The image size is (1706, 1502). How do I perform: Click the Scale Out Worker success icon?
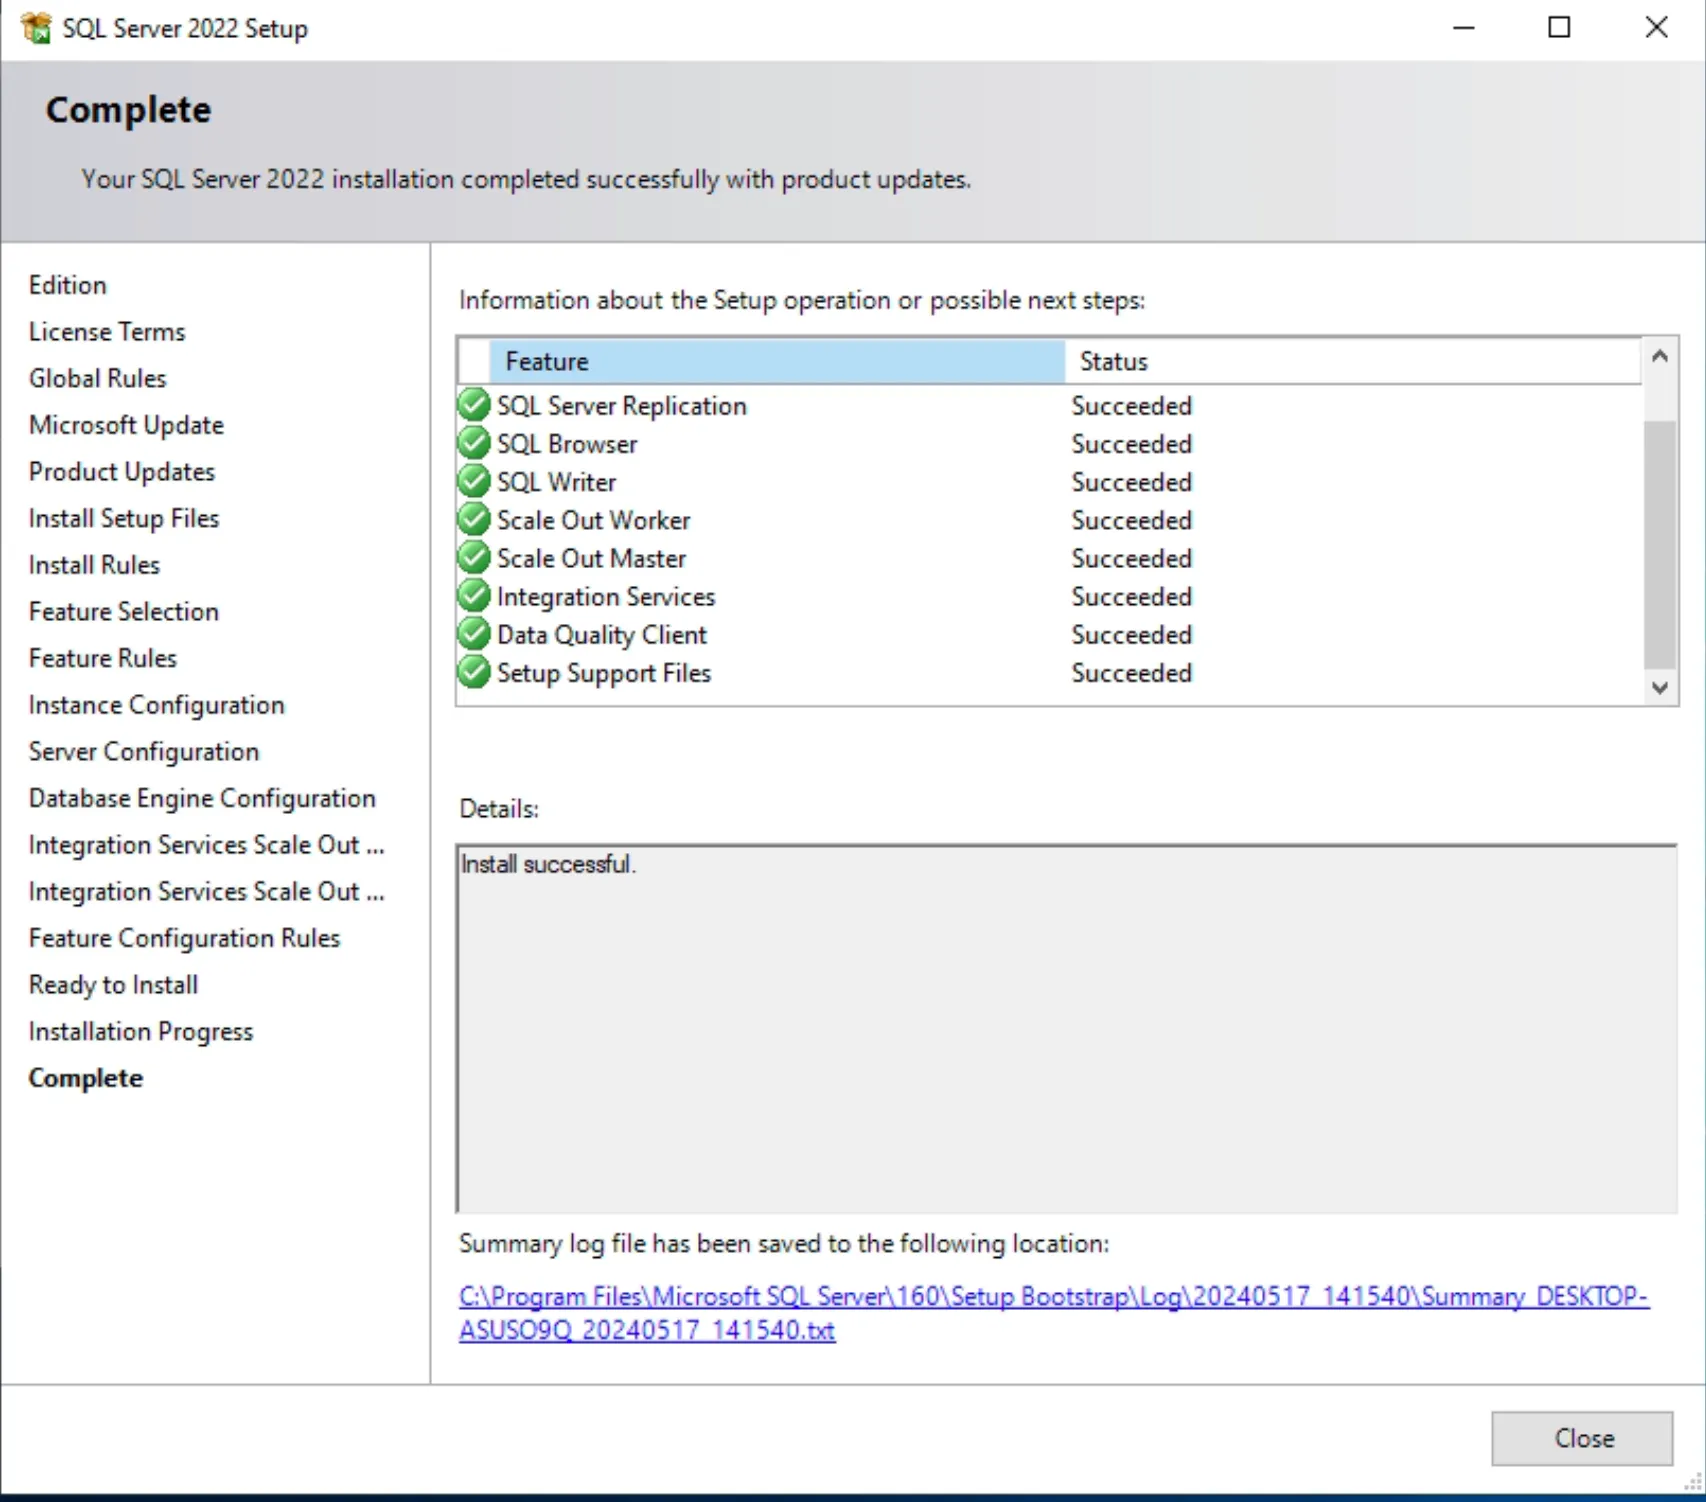click(473, 519)
